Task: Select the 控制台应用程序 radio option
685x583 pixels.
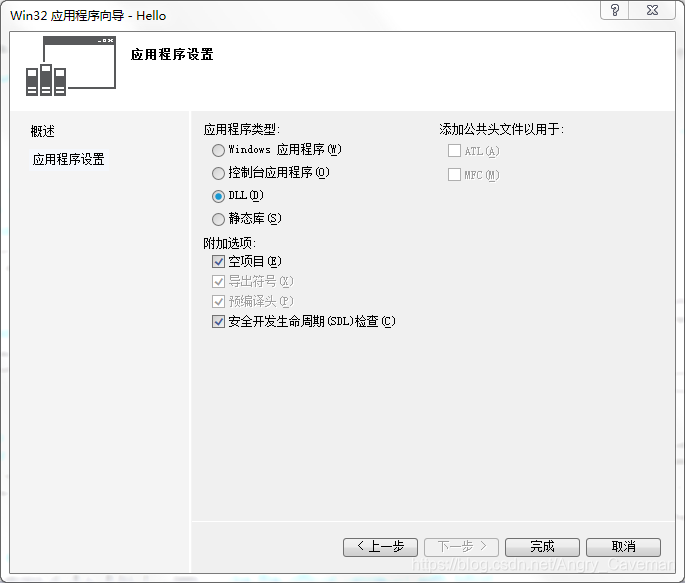Action: tap(218, 173)
